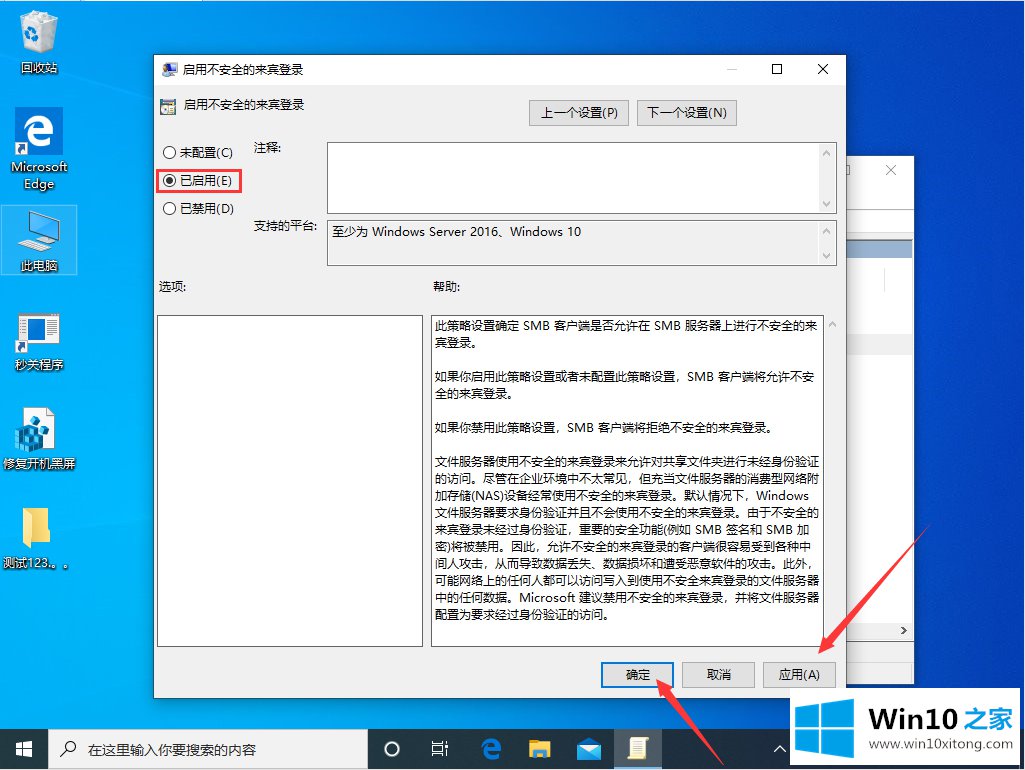Image resolution: width=1025 pixels, height=770 pixels.
Task: Click the supported platform text field
Action: pos(573,243)
